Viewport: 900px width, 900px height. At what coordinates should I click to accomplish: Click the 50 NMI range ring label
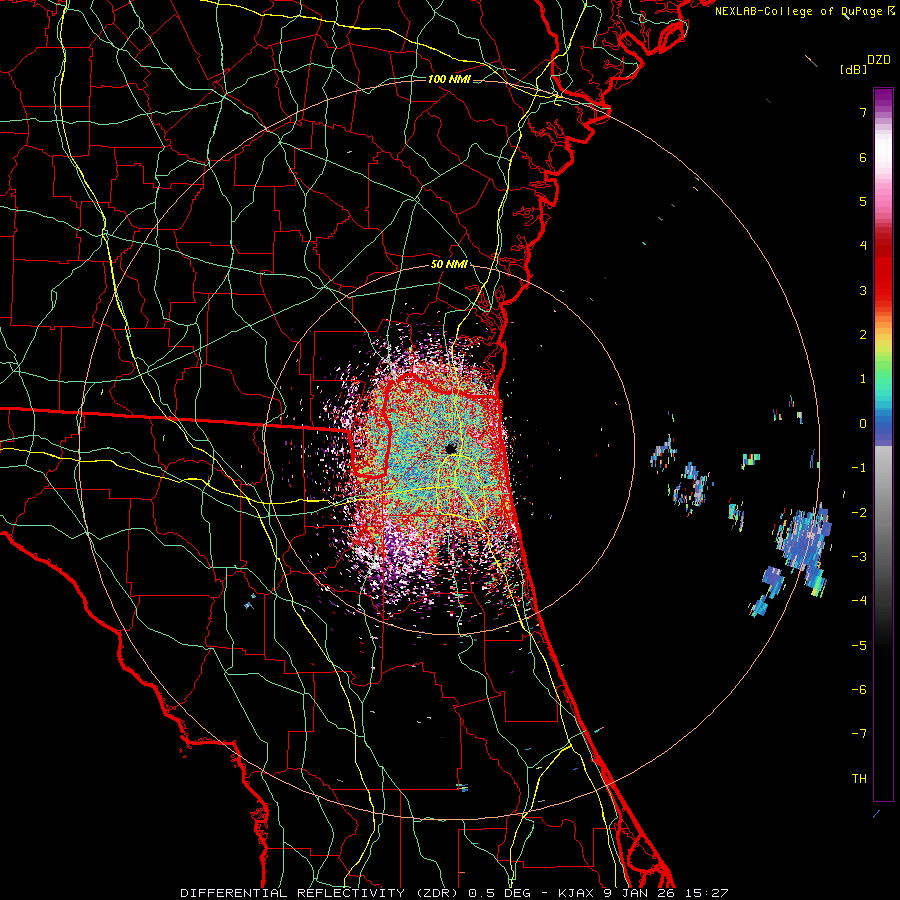tap(449, 265)
